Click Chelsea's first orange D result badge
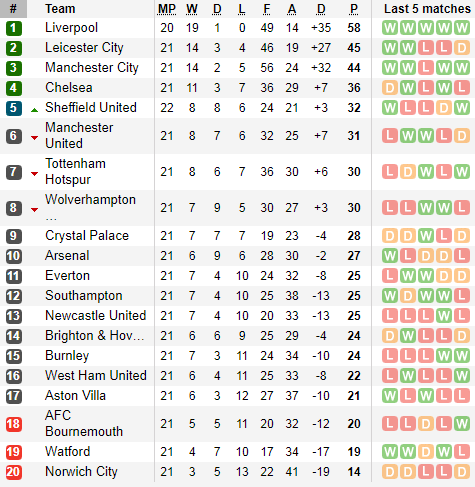Screen dimensions: 475x487 [390, 88]
